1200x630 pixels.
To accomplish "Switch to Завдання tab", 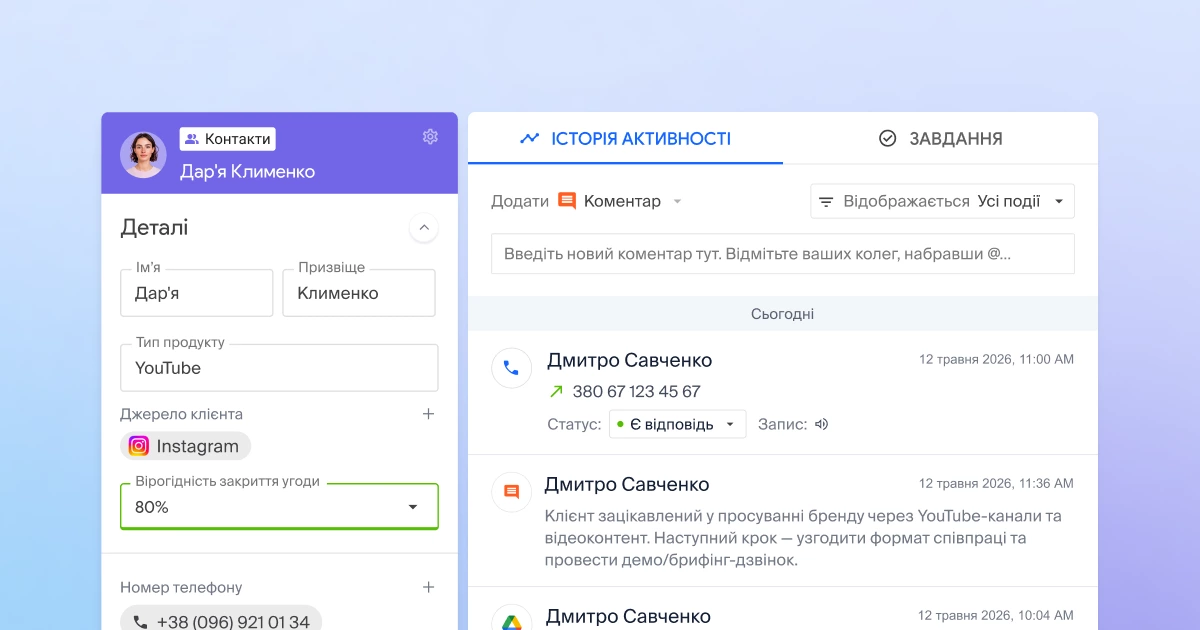I will pos(940,138).
